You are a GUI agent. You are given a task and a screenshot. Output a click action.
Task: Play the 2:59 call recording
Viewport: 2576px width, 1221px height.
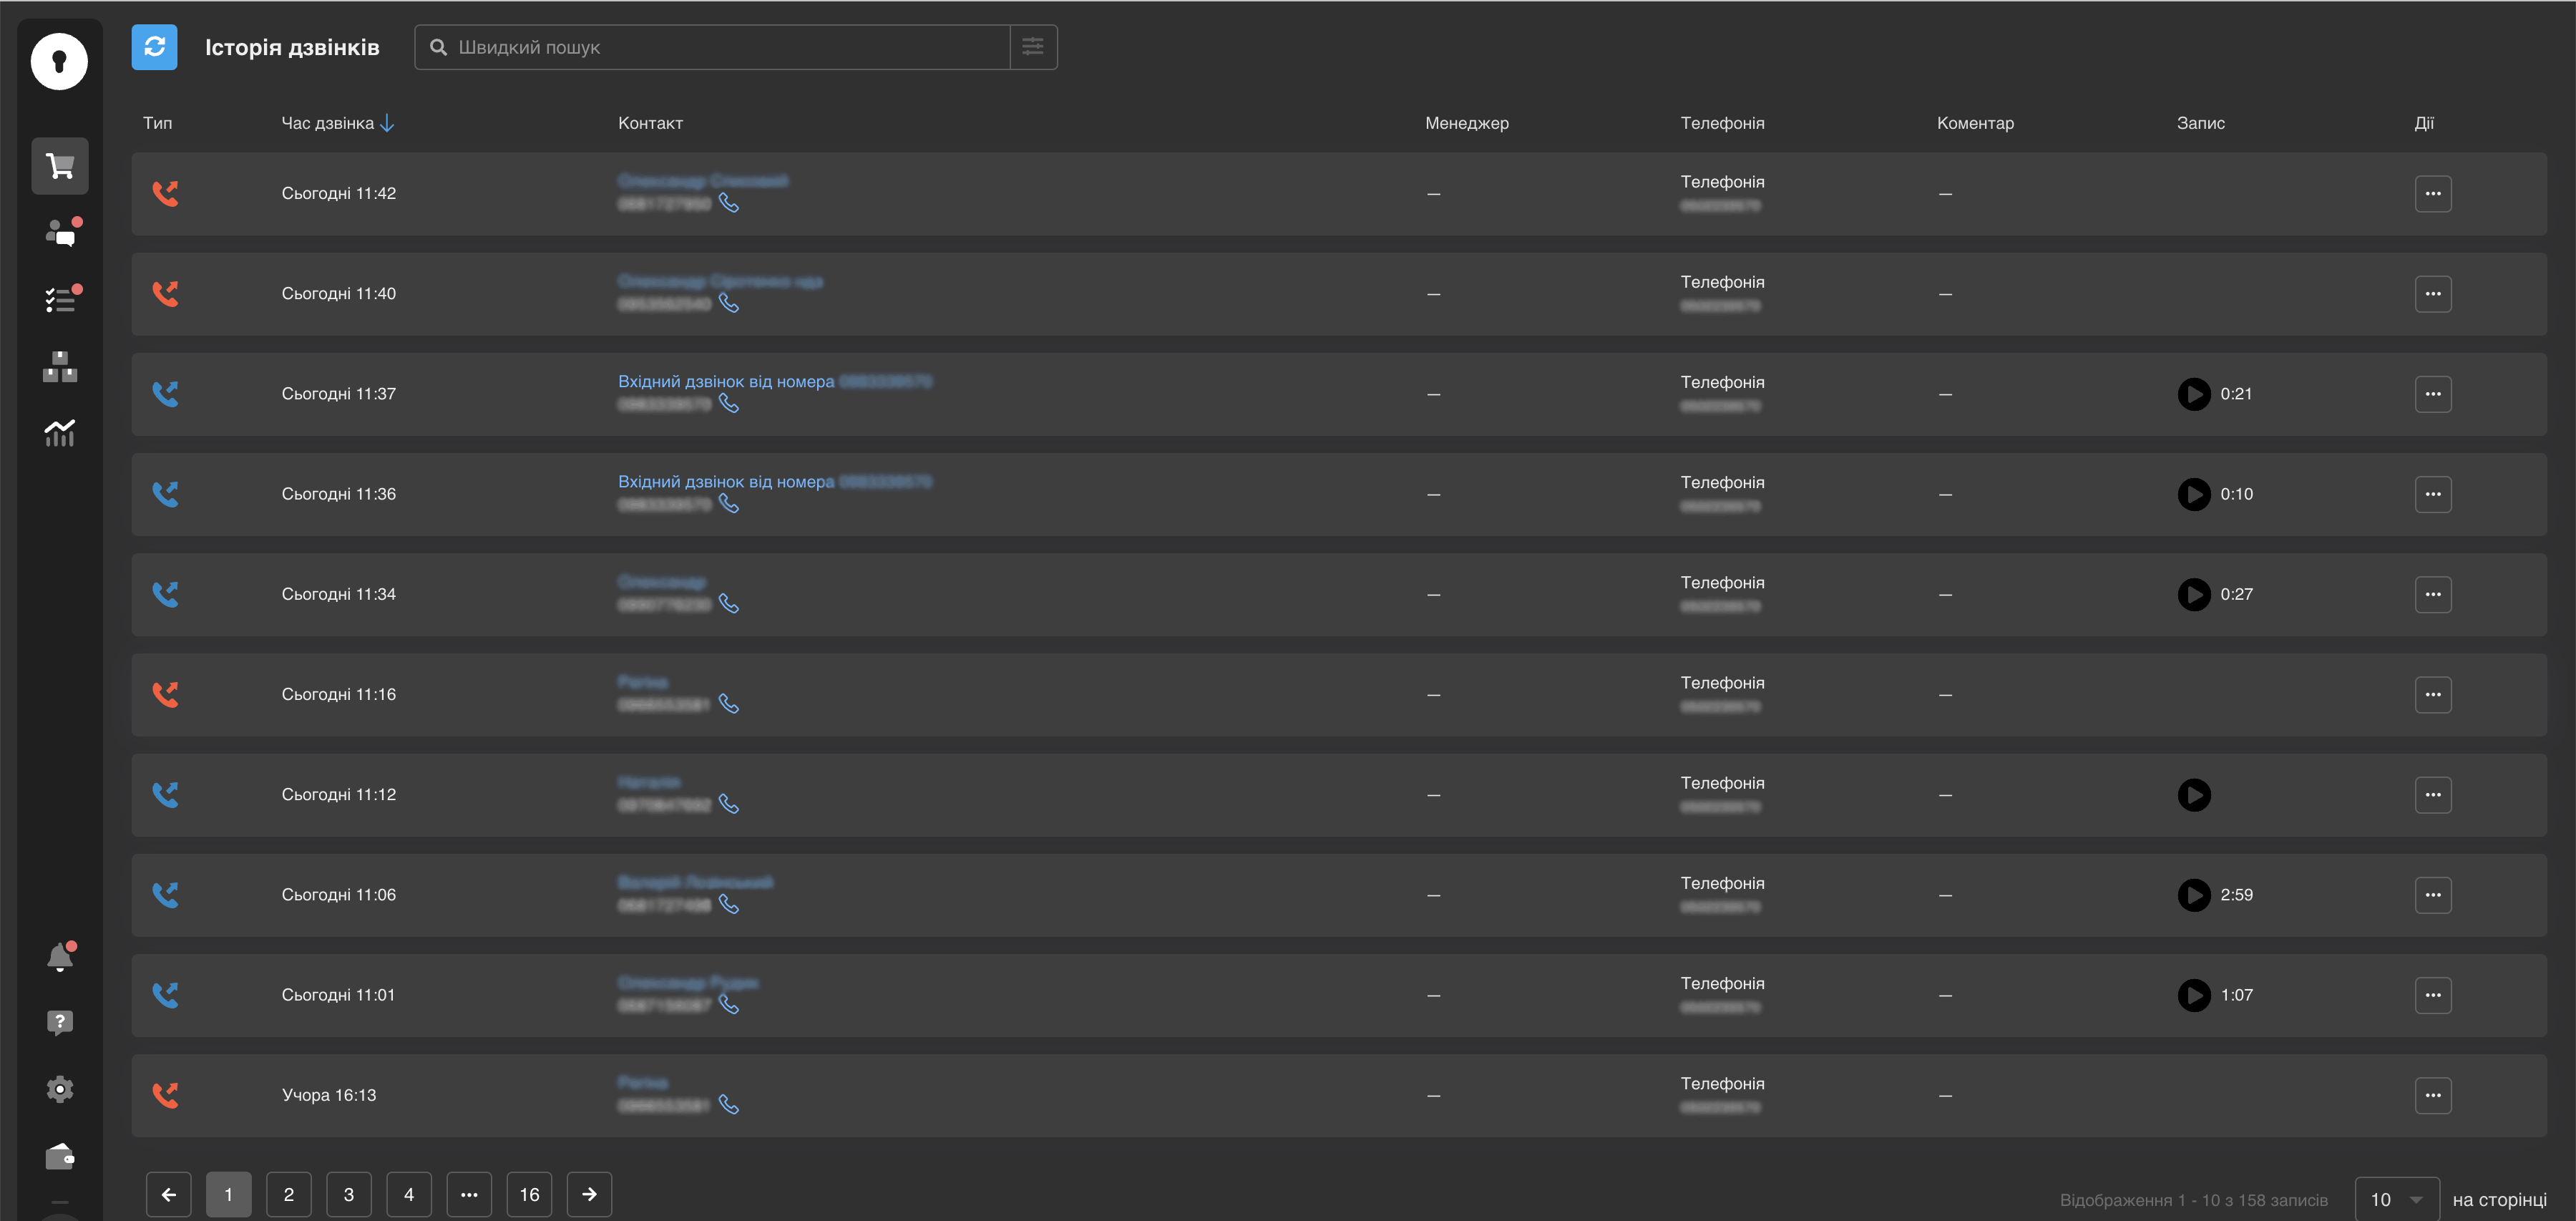pos(2194,895)
